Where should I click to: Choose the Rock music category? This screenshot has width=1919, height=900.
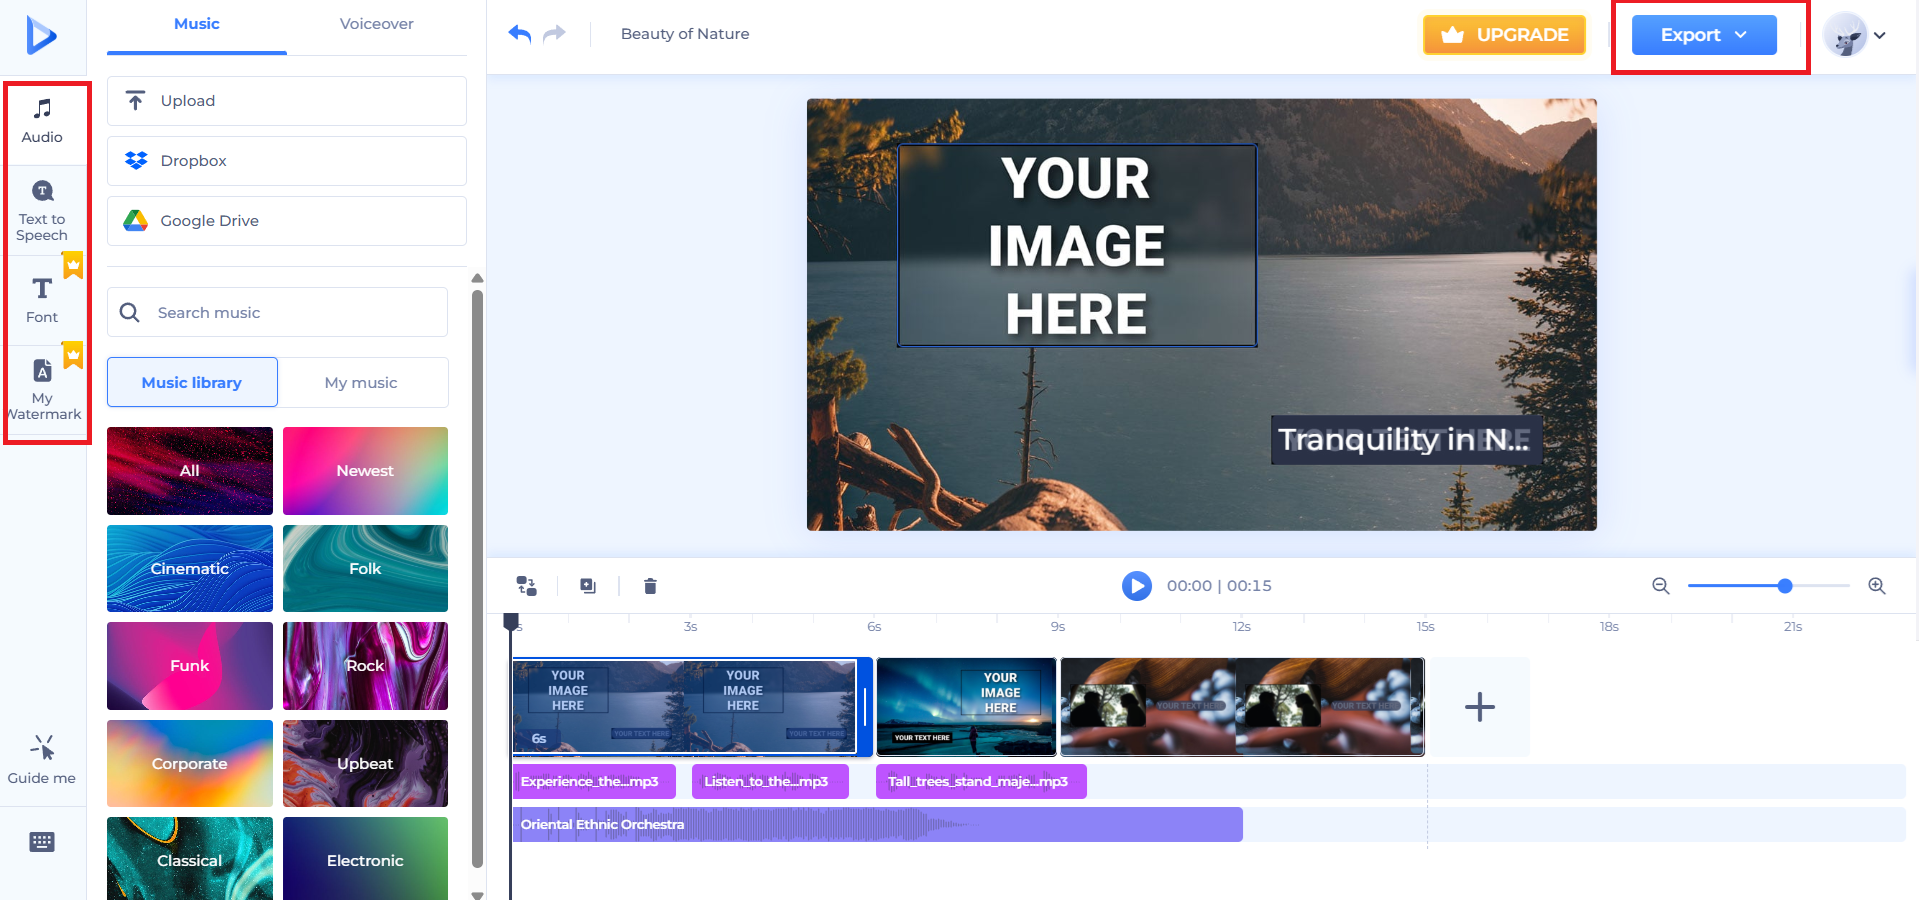coord(365,666)
